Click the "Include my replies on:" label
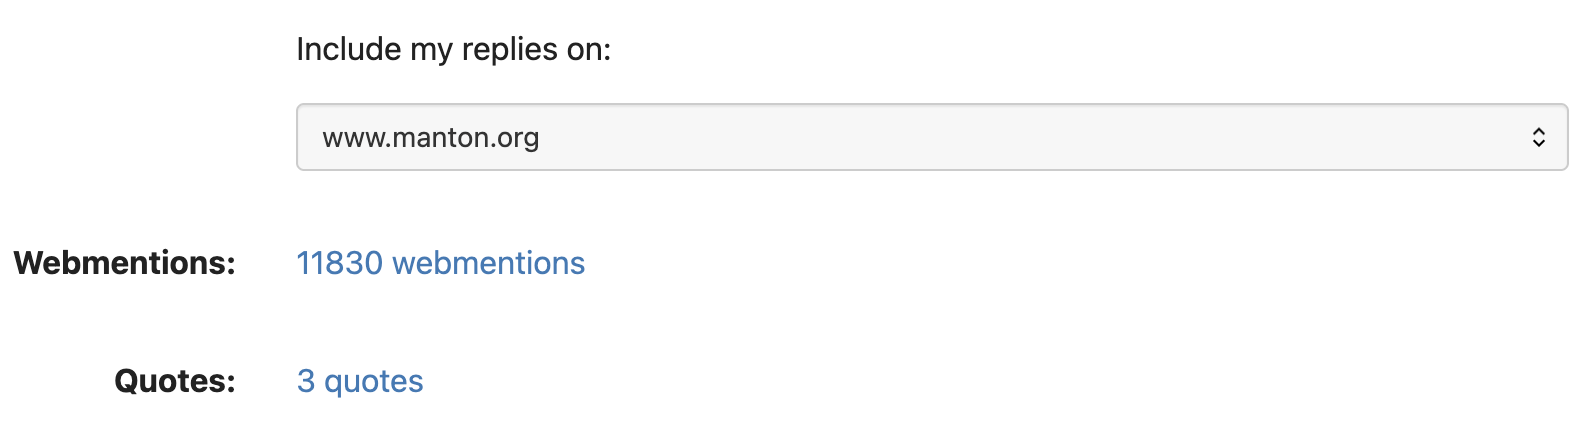 point(453,49)
